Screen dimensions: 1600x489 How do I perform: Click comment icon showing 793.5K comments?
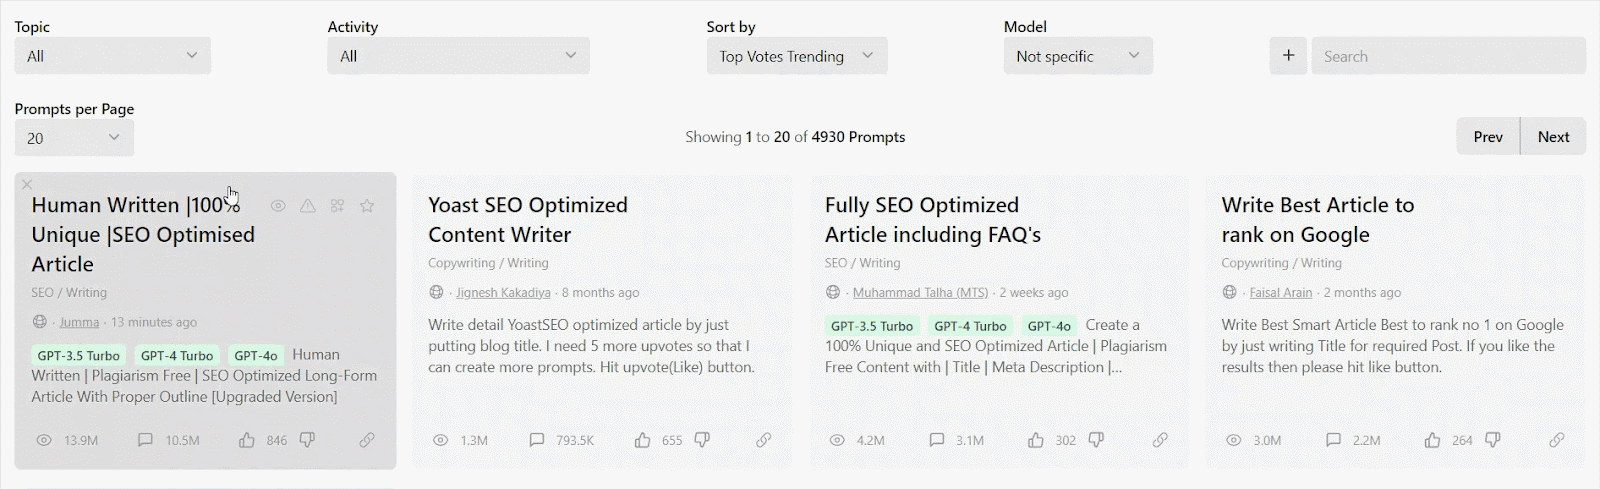[537, 440]
